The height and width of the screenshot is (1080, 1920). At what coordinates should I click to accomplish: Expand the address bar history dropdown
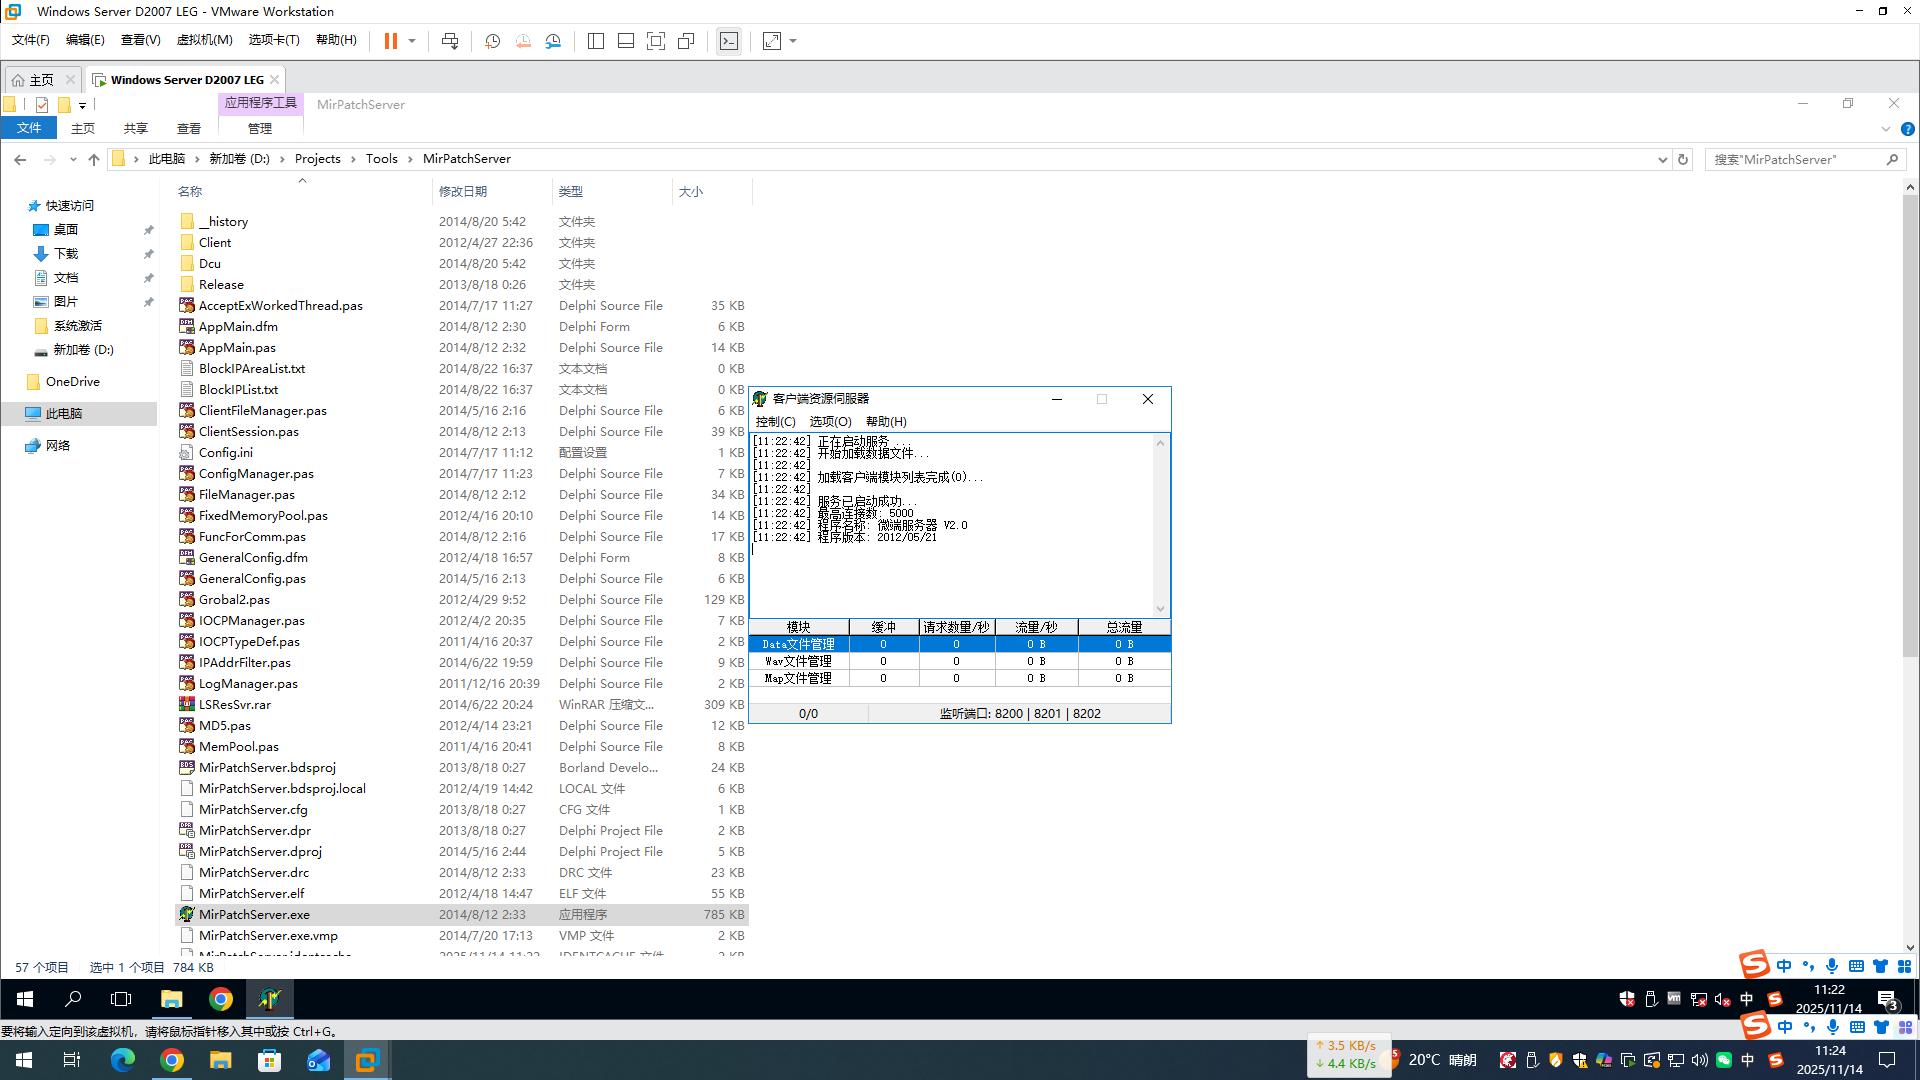point(1662,160)
